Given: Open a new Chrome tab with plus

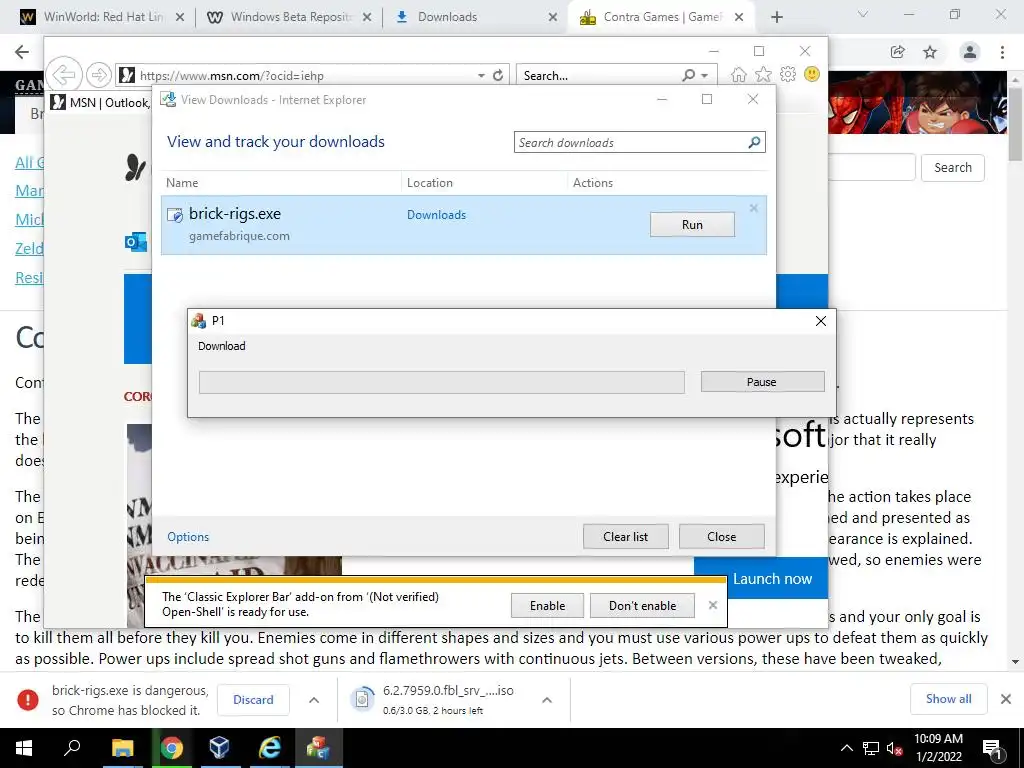Looking at the screenshot, I should click(x=776, y=17).
